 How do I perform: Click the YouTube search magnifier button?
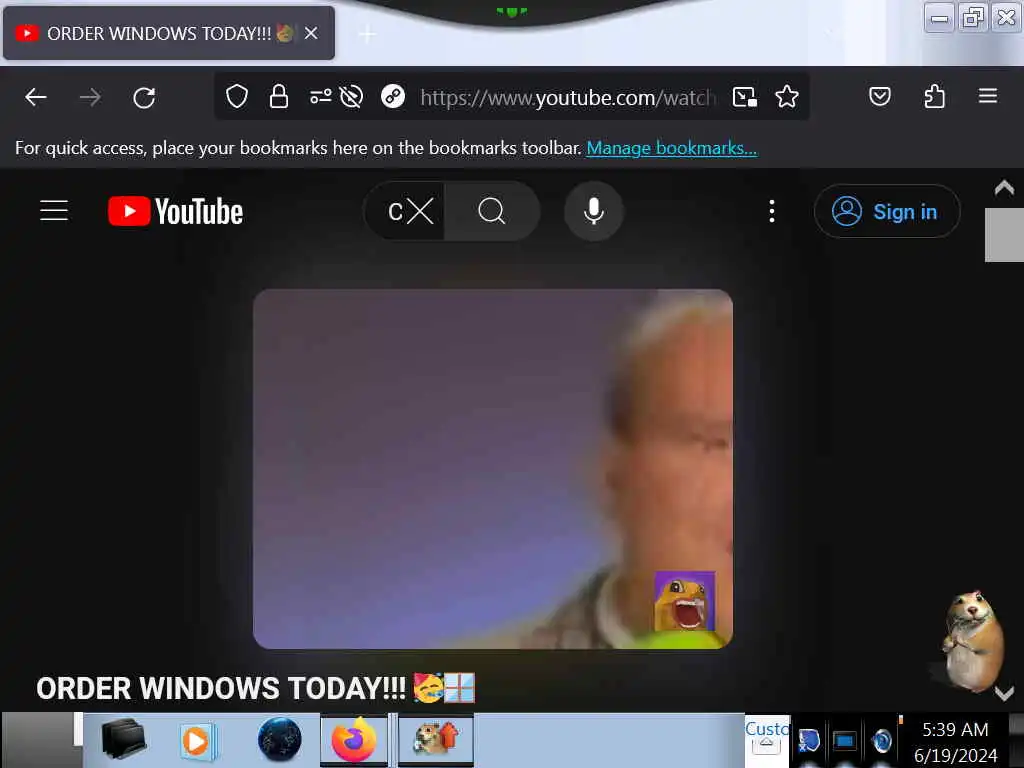pyautogui.click(x=492, y=211)
